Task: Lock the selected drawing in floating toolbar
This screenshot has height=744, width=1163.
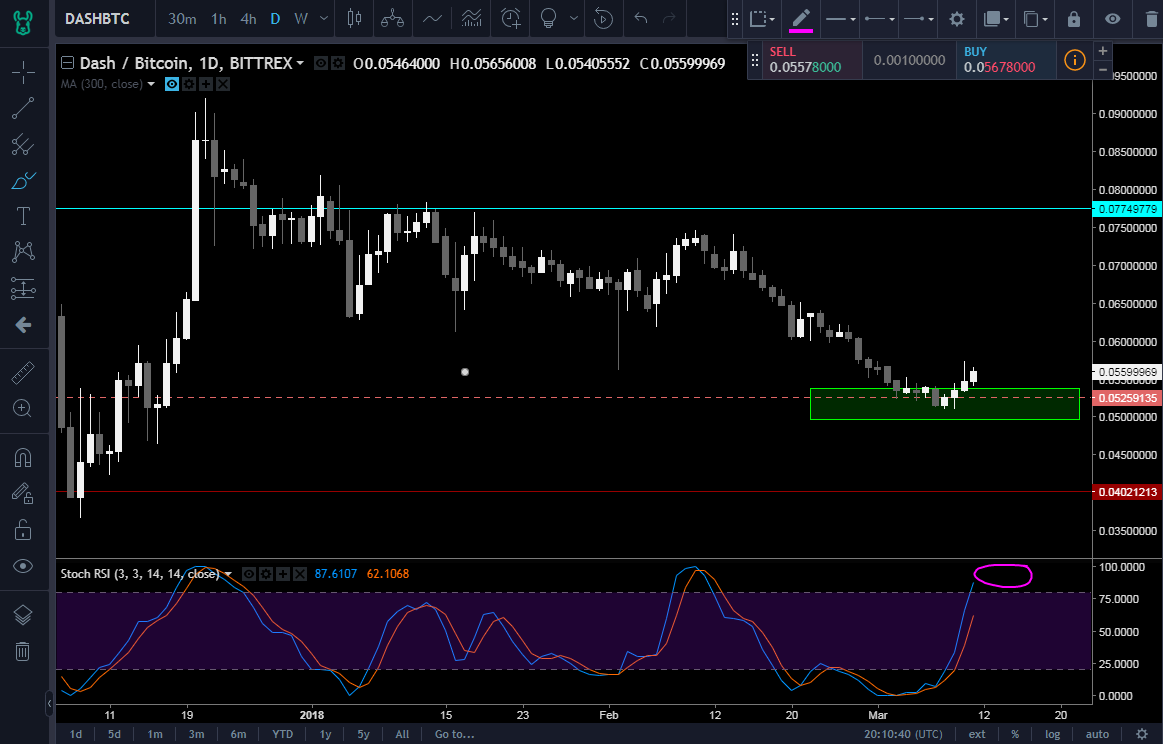Action: pyautogui.click(x=1074, y=19)
